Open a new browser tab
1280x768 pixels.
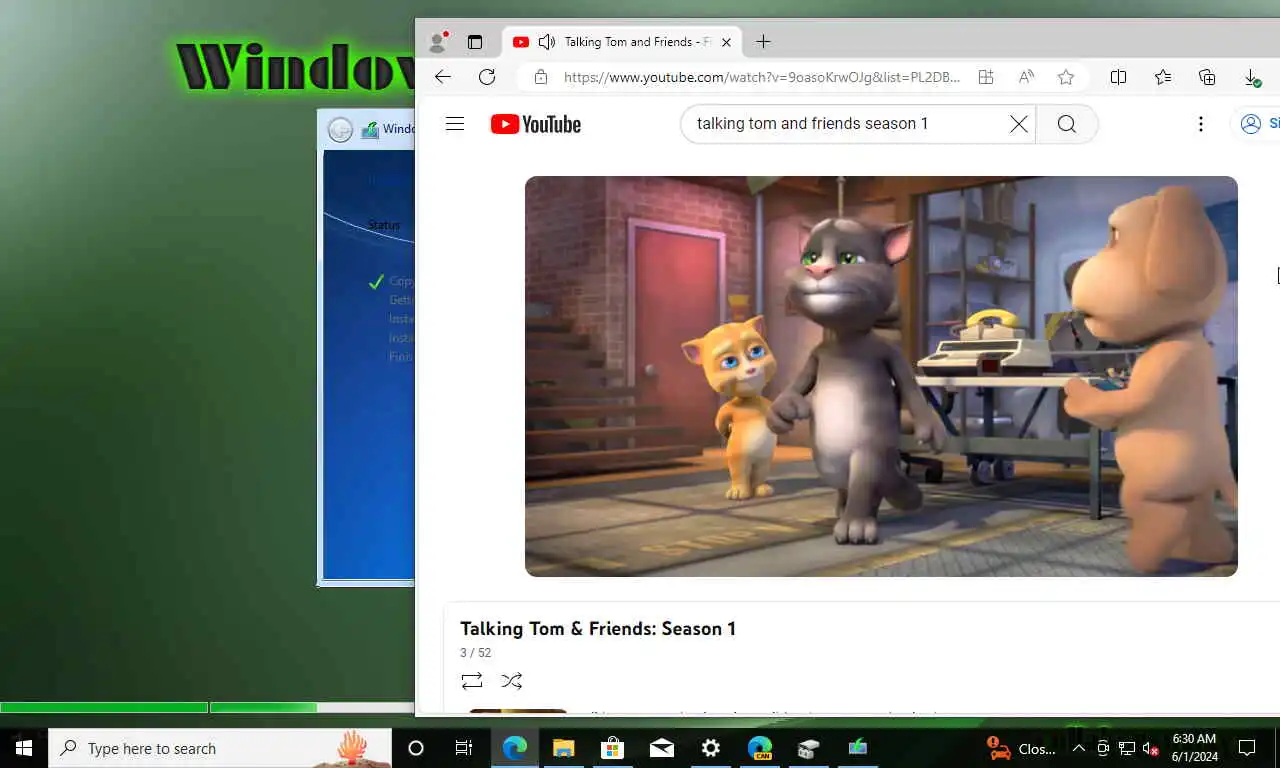pyautogui.click(x=763, y=42)
